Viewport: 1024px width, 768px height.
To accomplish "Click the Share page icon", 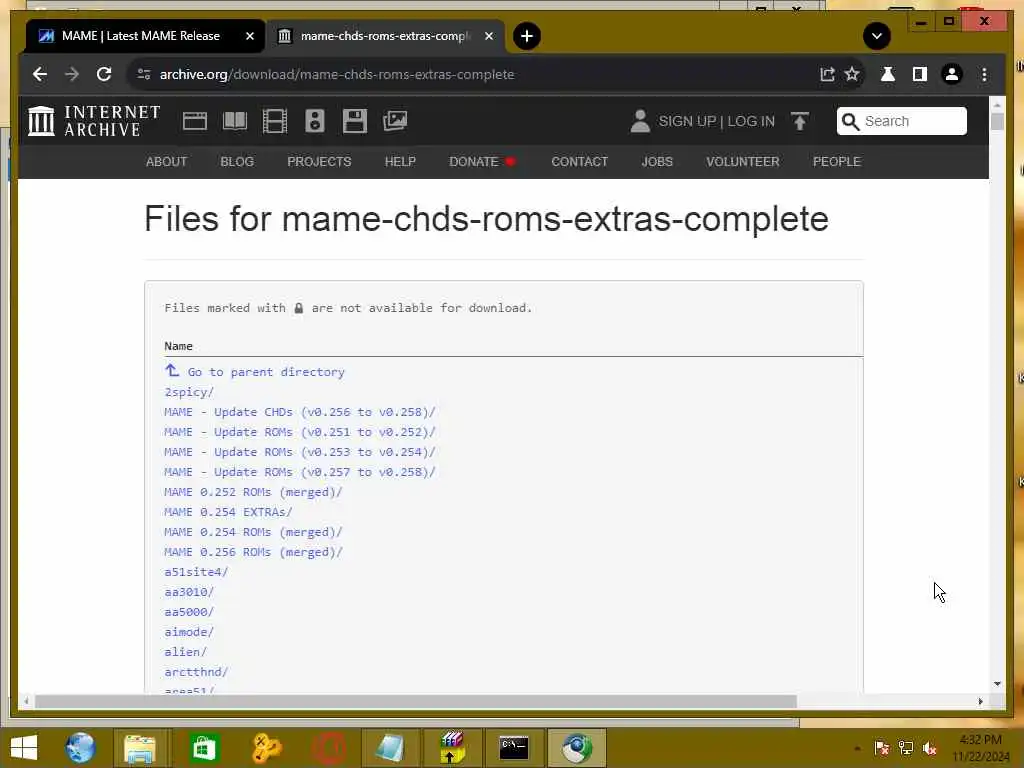I will click(x=827, y=74).
